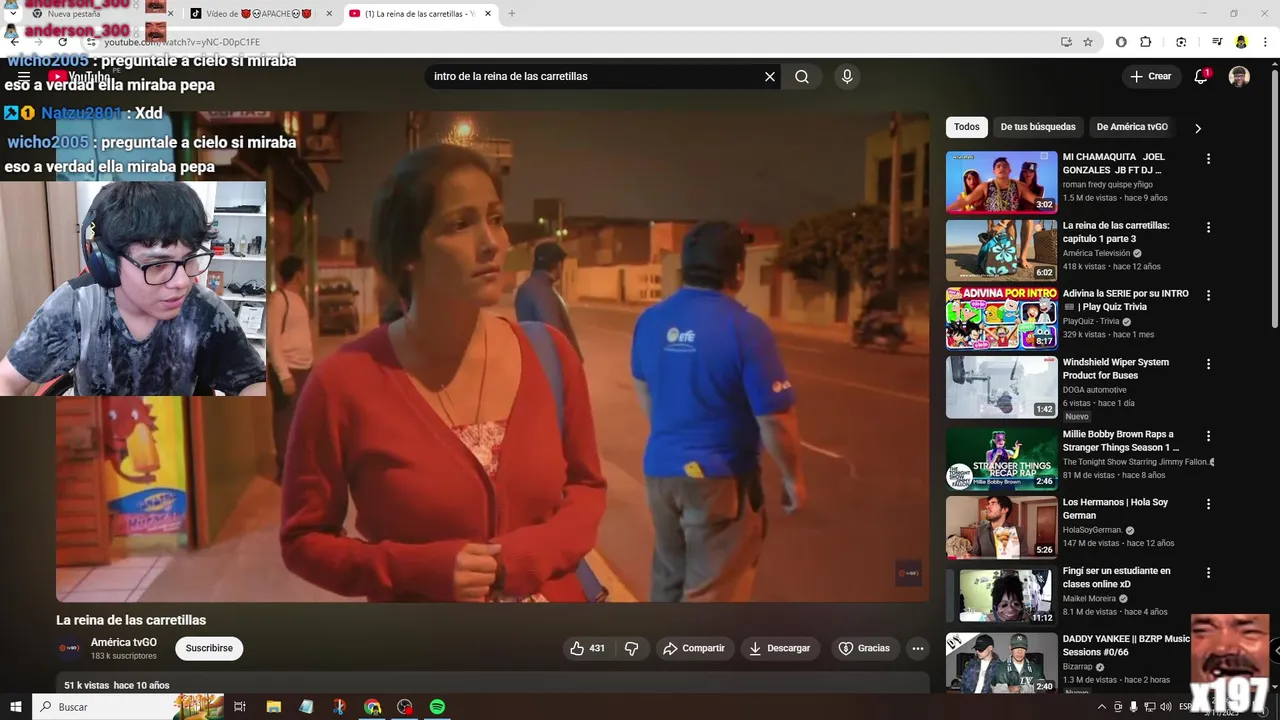Open options for Fingí ser un estudiante video
This screenshot has width=1280, height=720.
(1208, 573)
